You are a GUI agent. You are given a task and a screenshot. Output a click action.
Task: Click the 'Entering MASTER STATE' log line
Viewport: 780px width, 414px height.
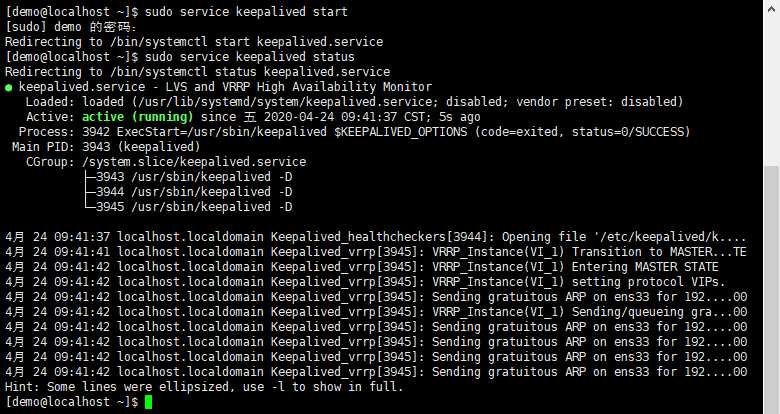pos(362,267)
